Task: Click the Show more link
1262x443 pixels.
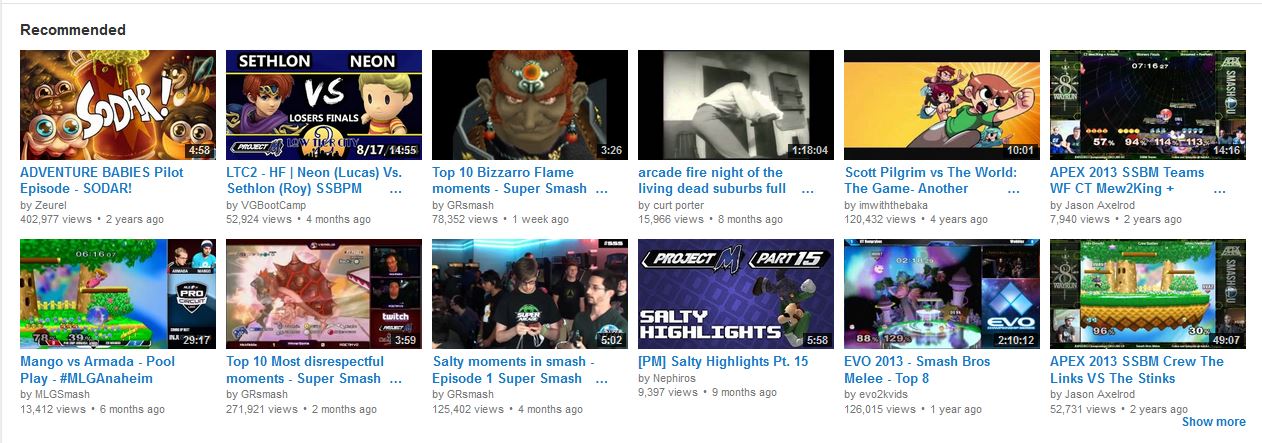Action: [x=1213, y=422]
